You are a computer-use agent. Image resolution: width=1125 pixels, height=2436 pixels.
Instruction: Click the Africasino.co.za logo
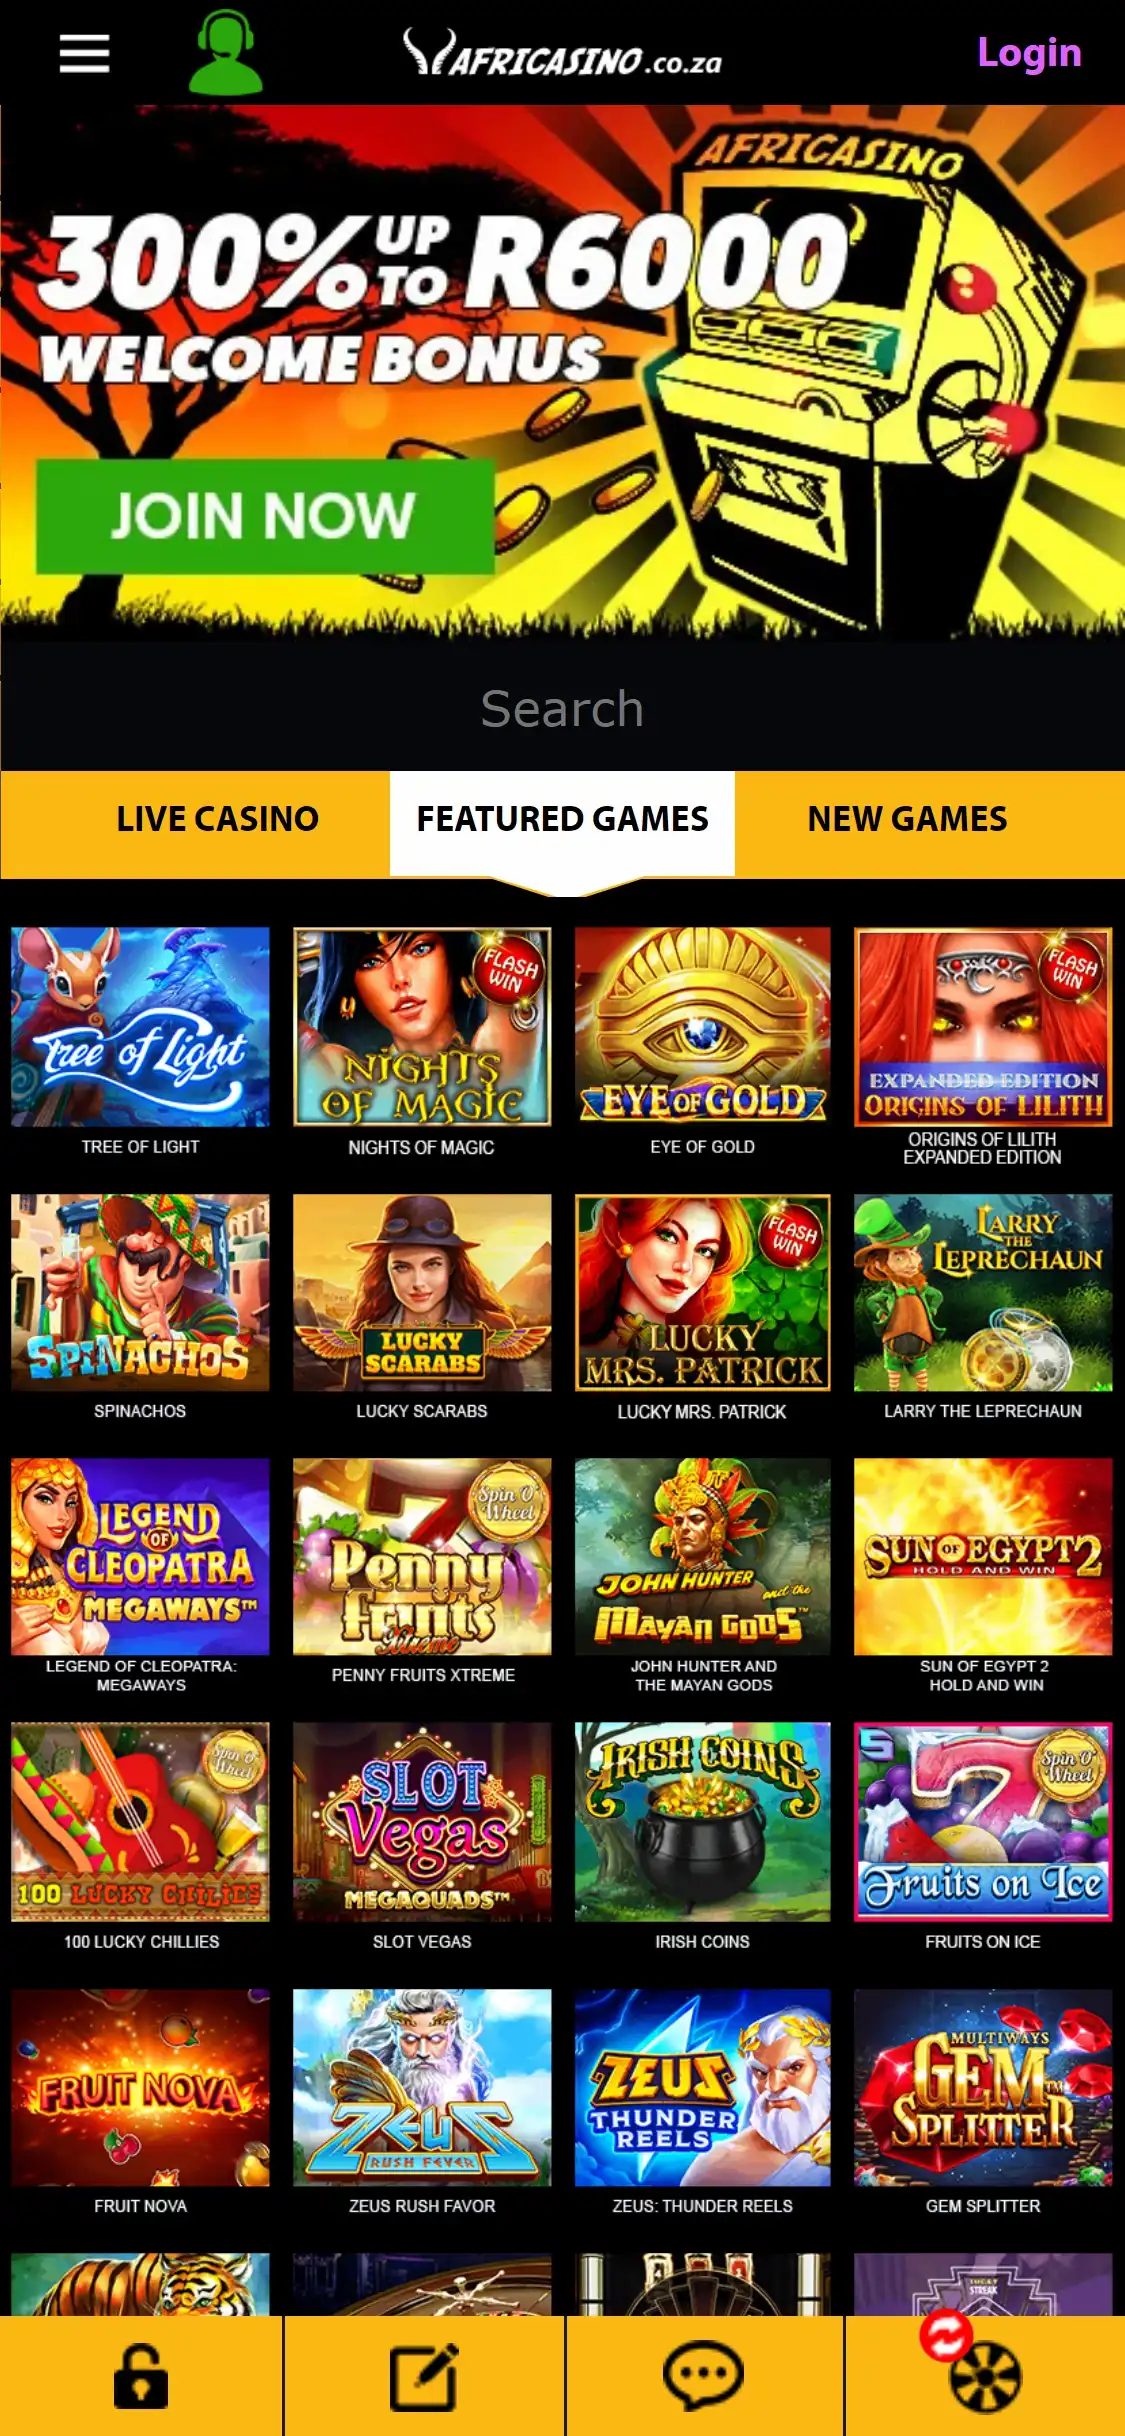(x=562, y=52)
